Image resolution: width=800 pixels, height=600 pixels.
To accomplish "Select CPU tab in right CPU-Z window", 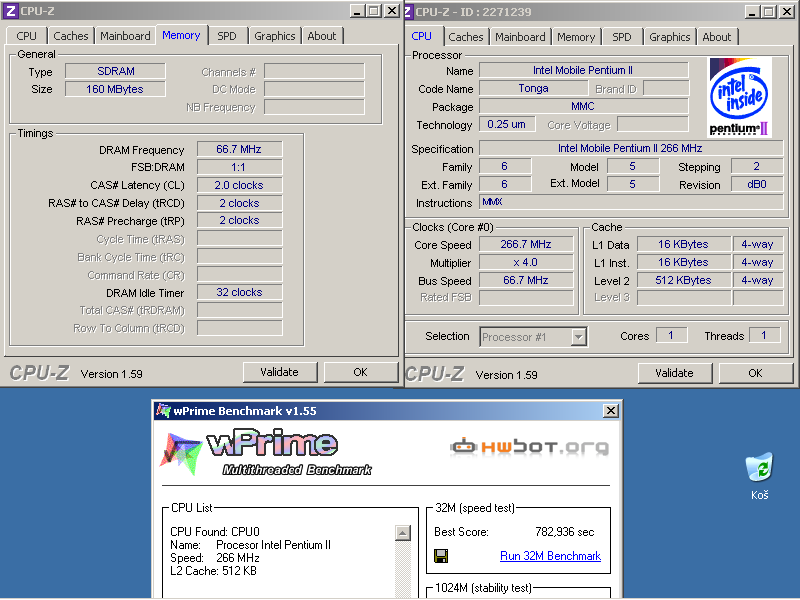I will click(x=421, y=36).
